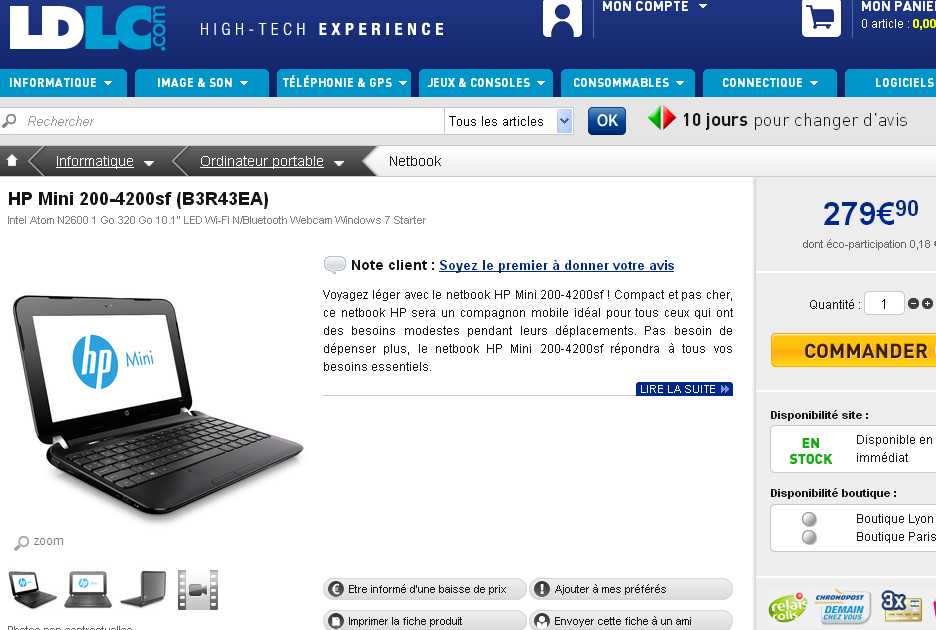Decrease quantity with the minus icon
The image size is (936, 630).
coord(913,303)
